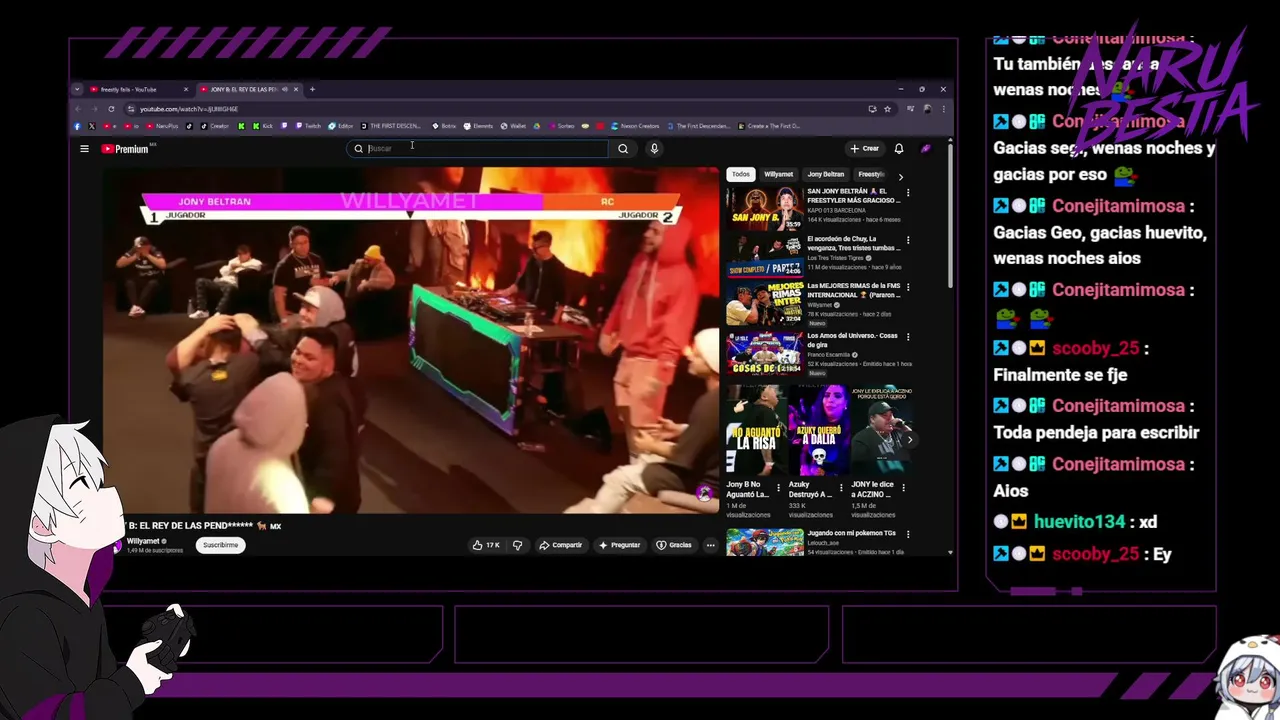
Task: Open options for SAN JONY BELTRÁN video
Action: point(908,192)
